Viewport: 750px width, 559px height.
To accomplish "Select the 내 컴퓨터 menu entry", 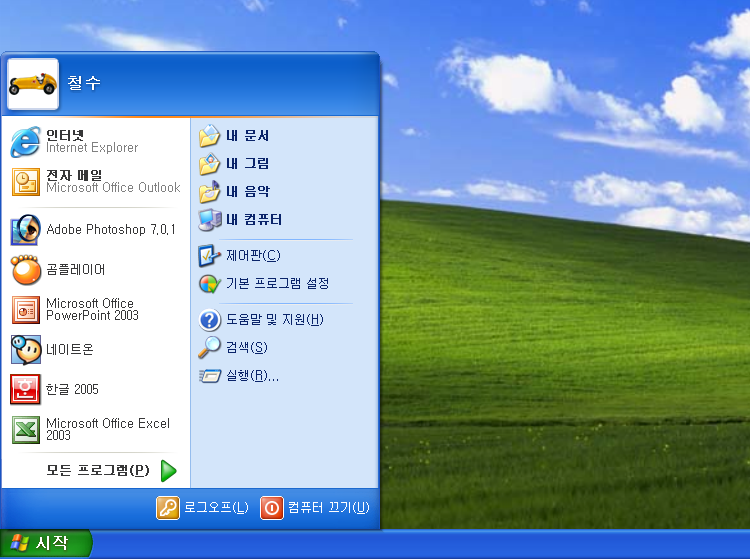I will pos(285,220).
